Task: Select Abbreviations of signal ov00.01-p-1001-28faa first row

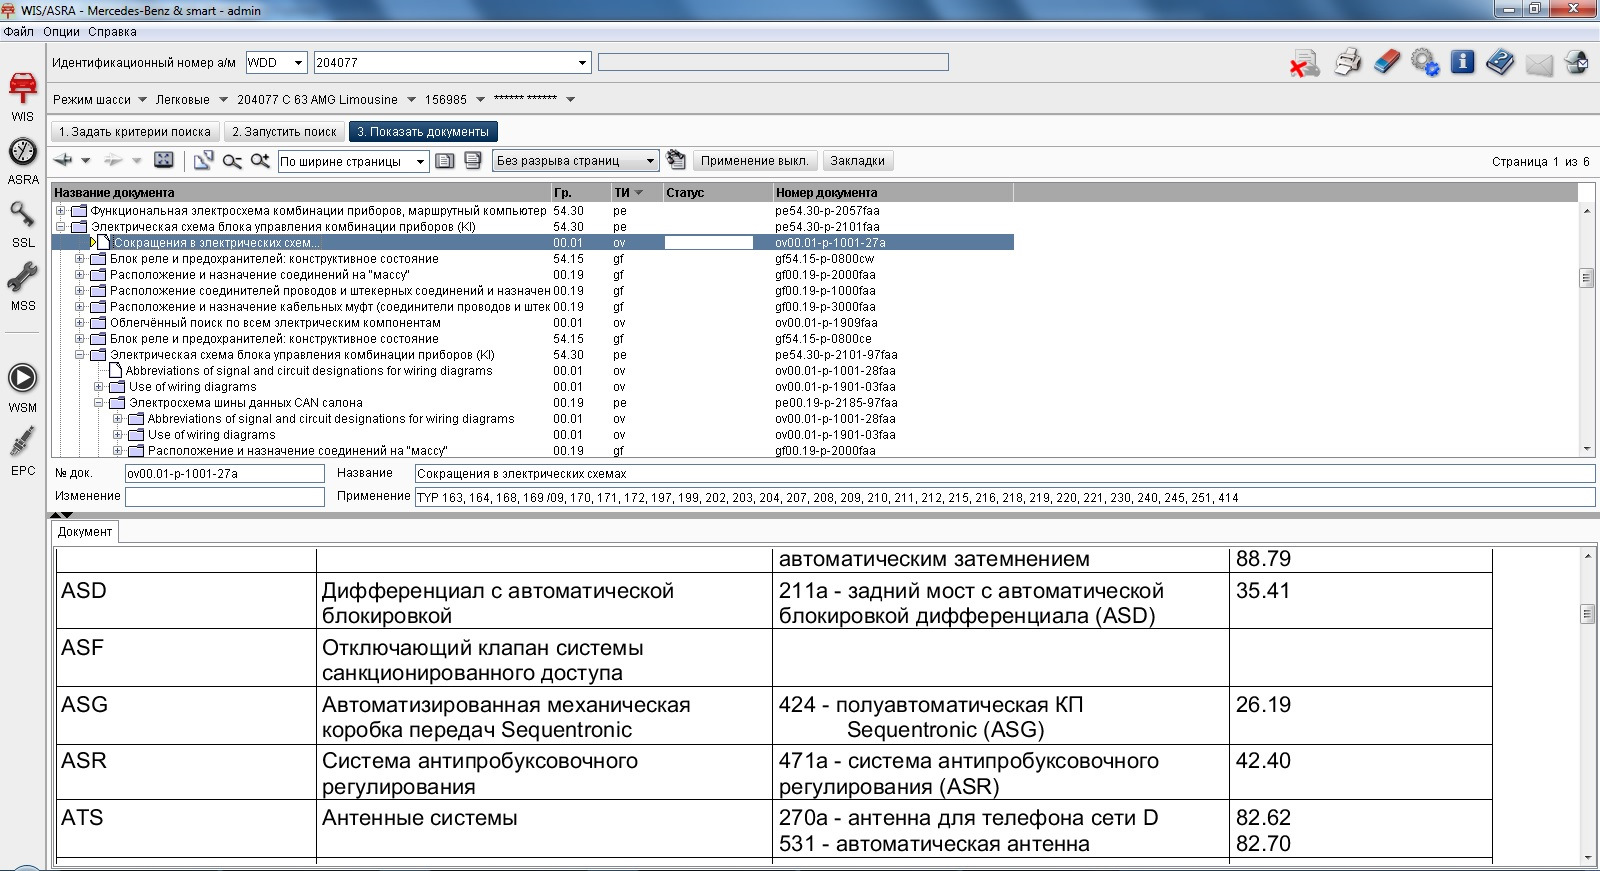Action: coord(309,371)
